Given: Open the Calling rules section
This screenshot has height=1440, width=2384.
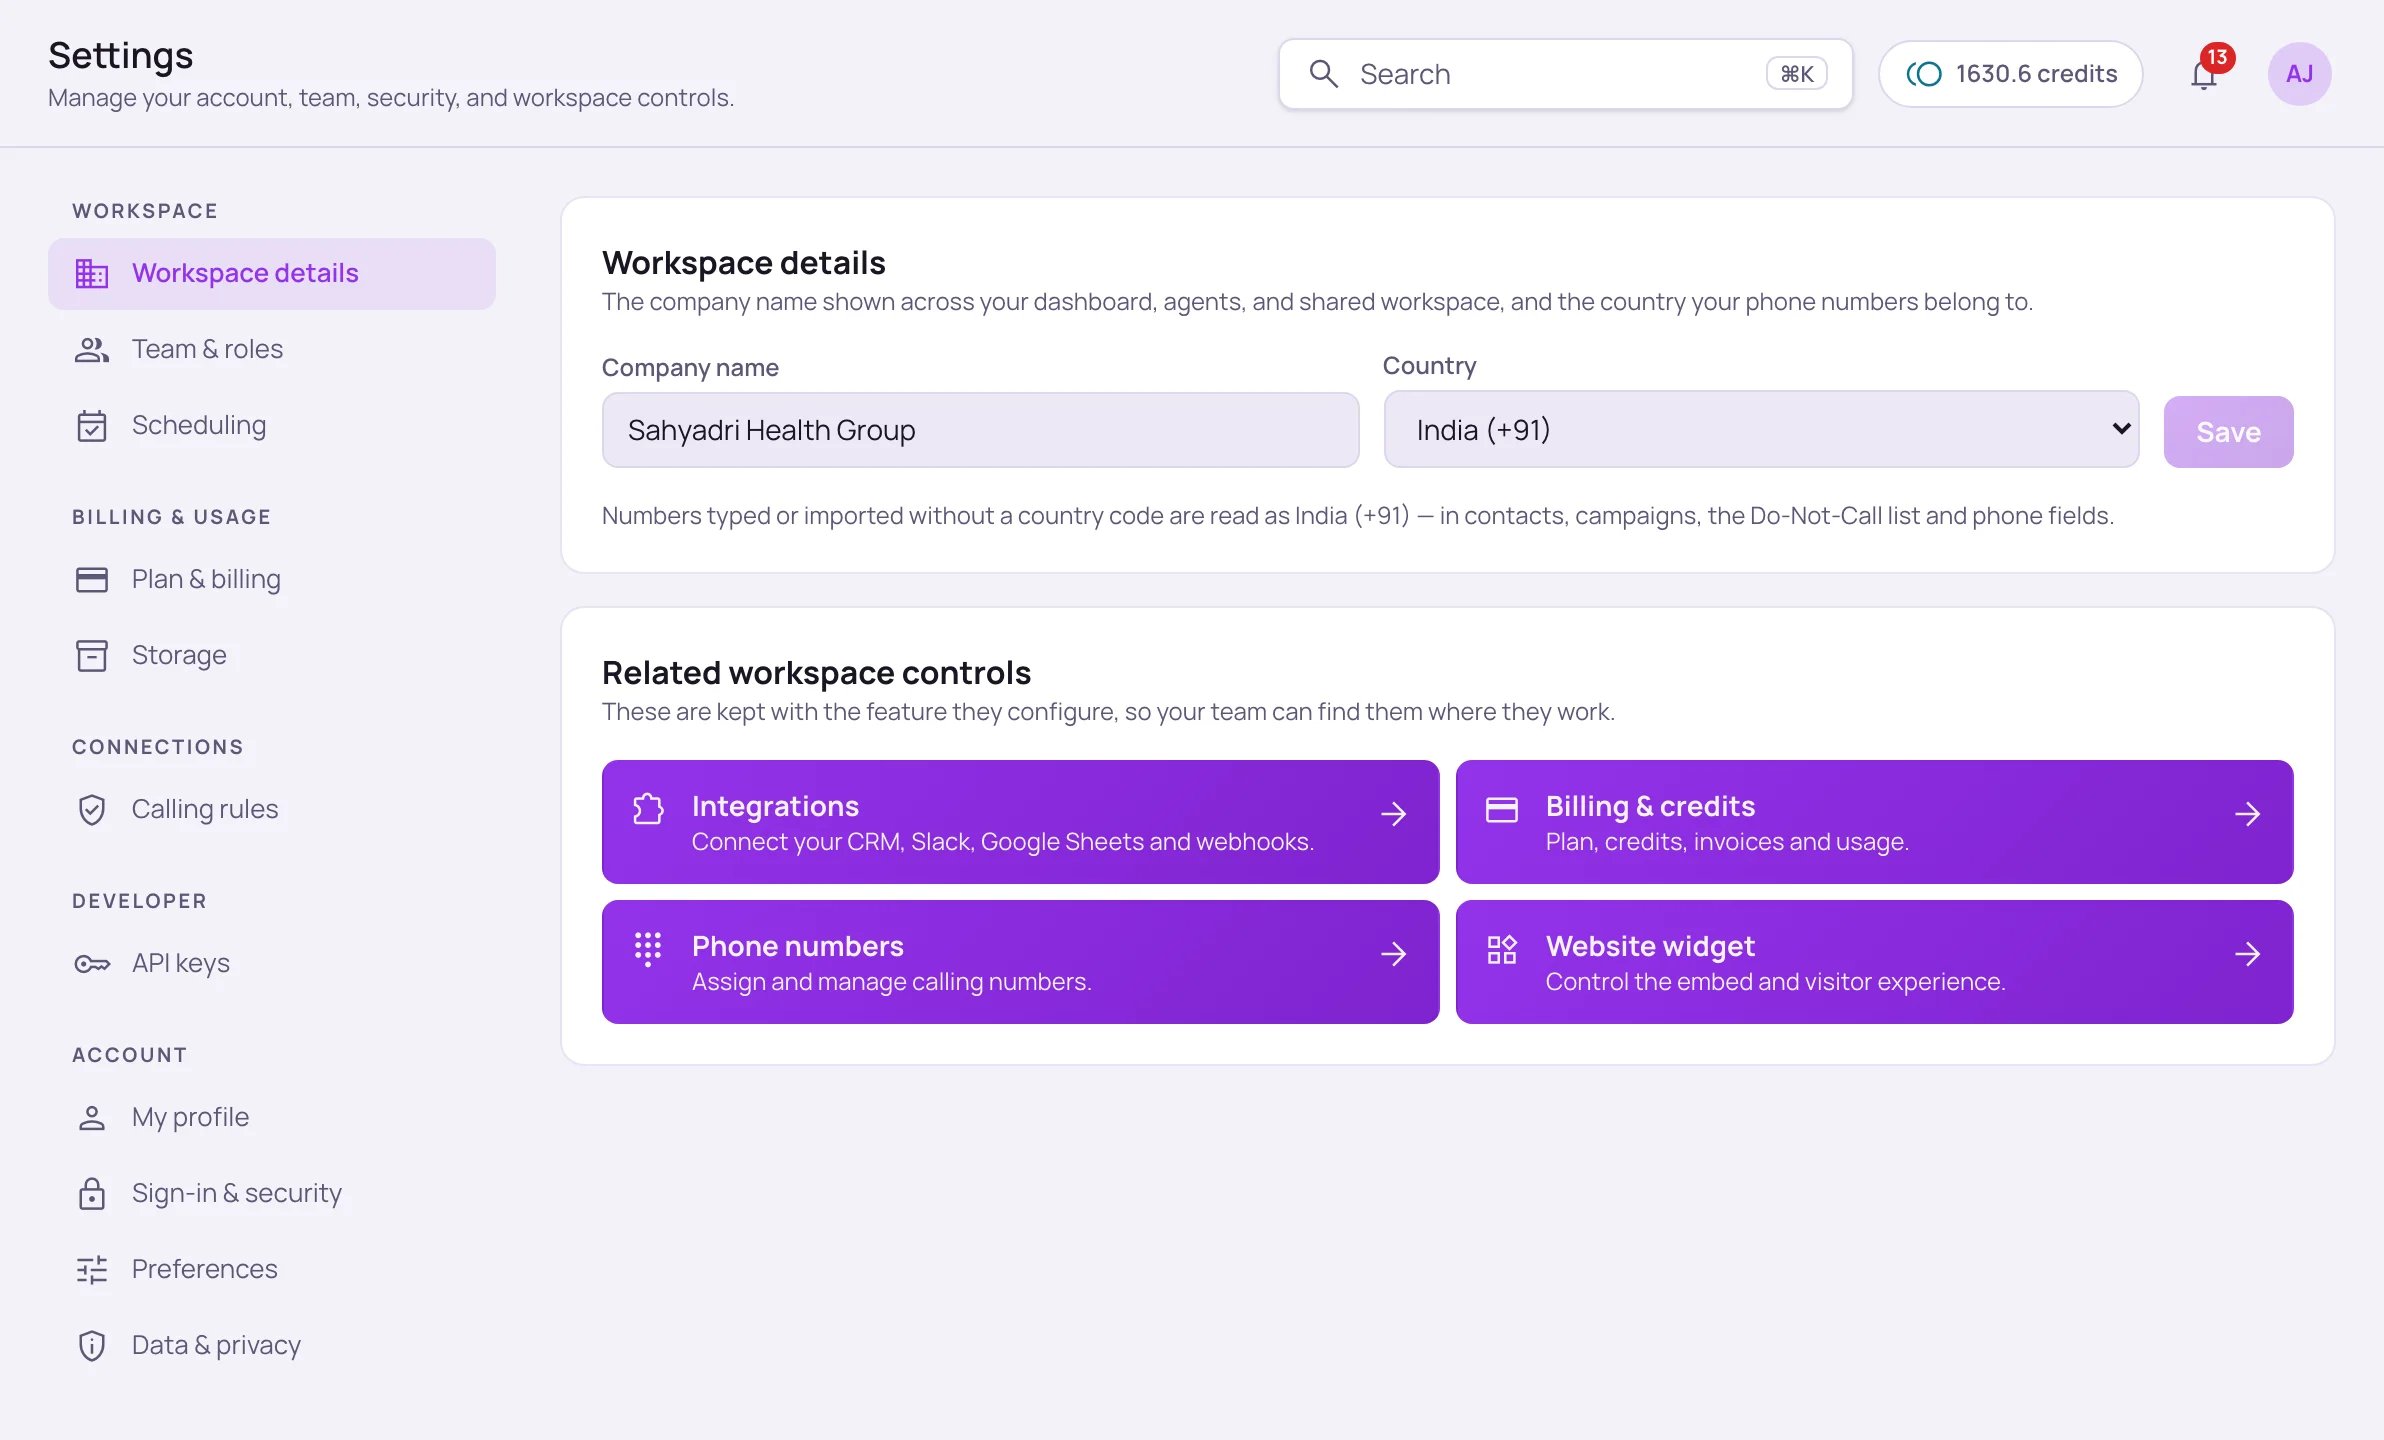Looking at the screenshot, I should pyautogui.click(x=272, y=809).
